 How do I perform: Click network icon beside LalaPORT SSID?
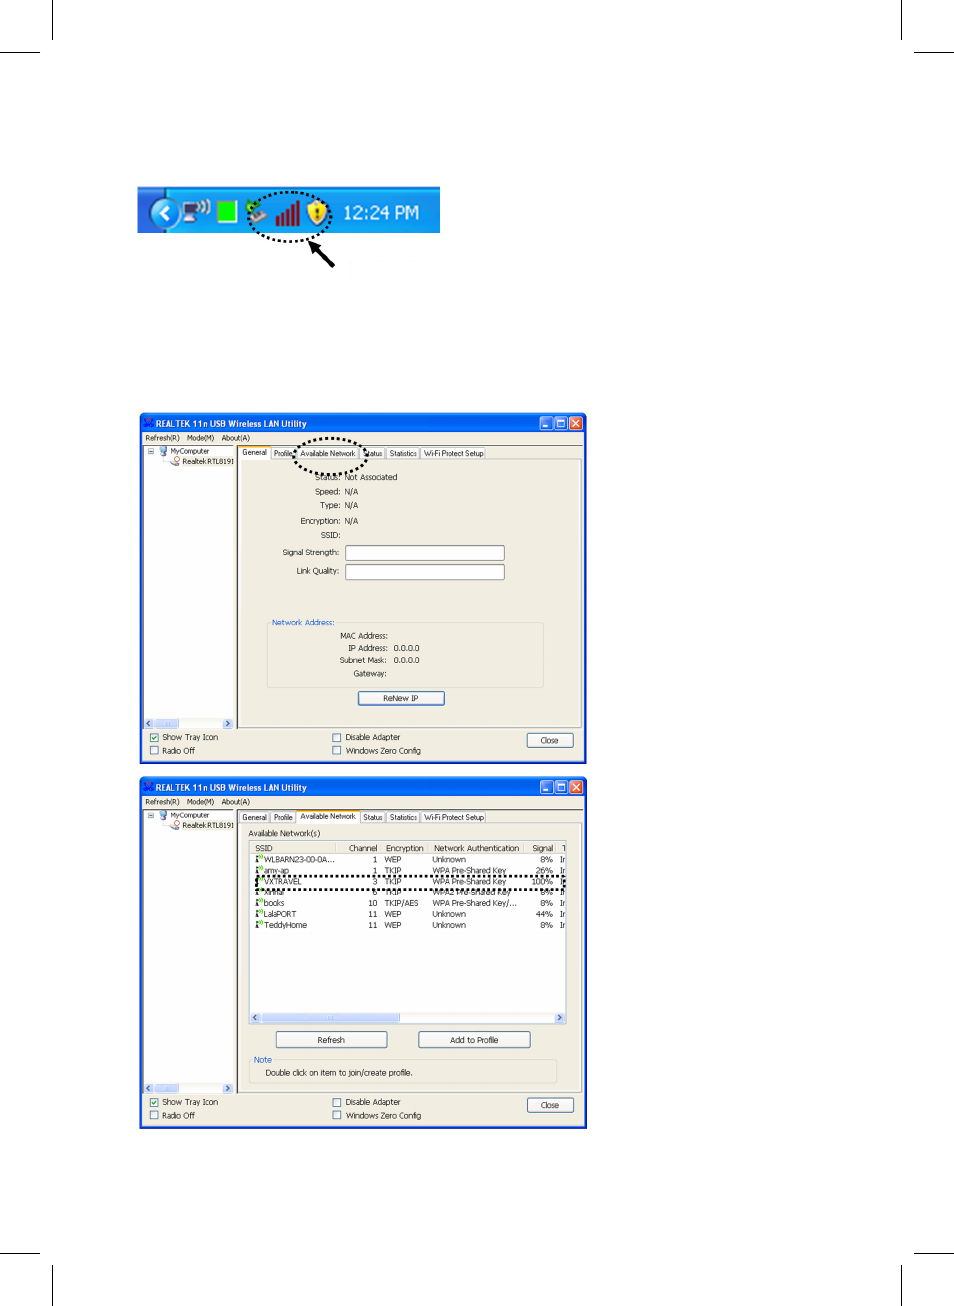pos(259,914)
